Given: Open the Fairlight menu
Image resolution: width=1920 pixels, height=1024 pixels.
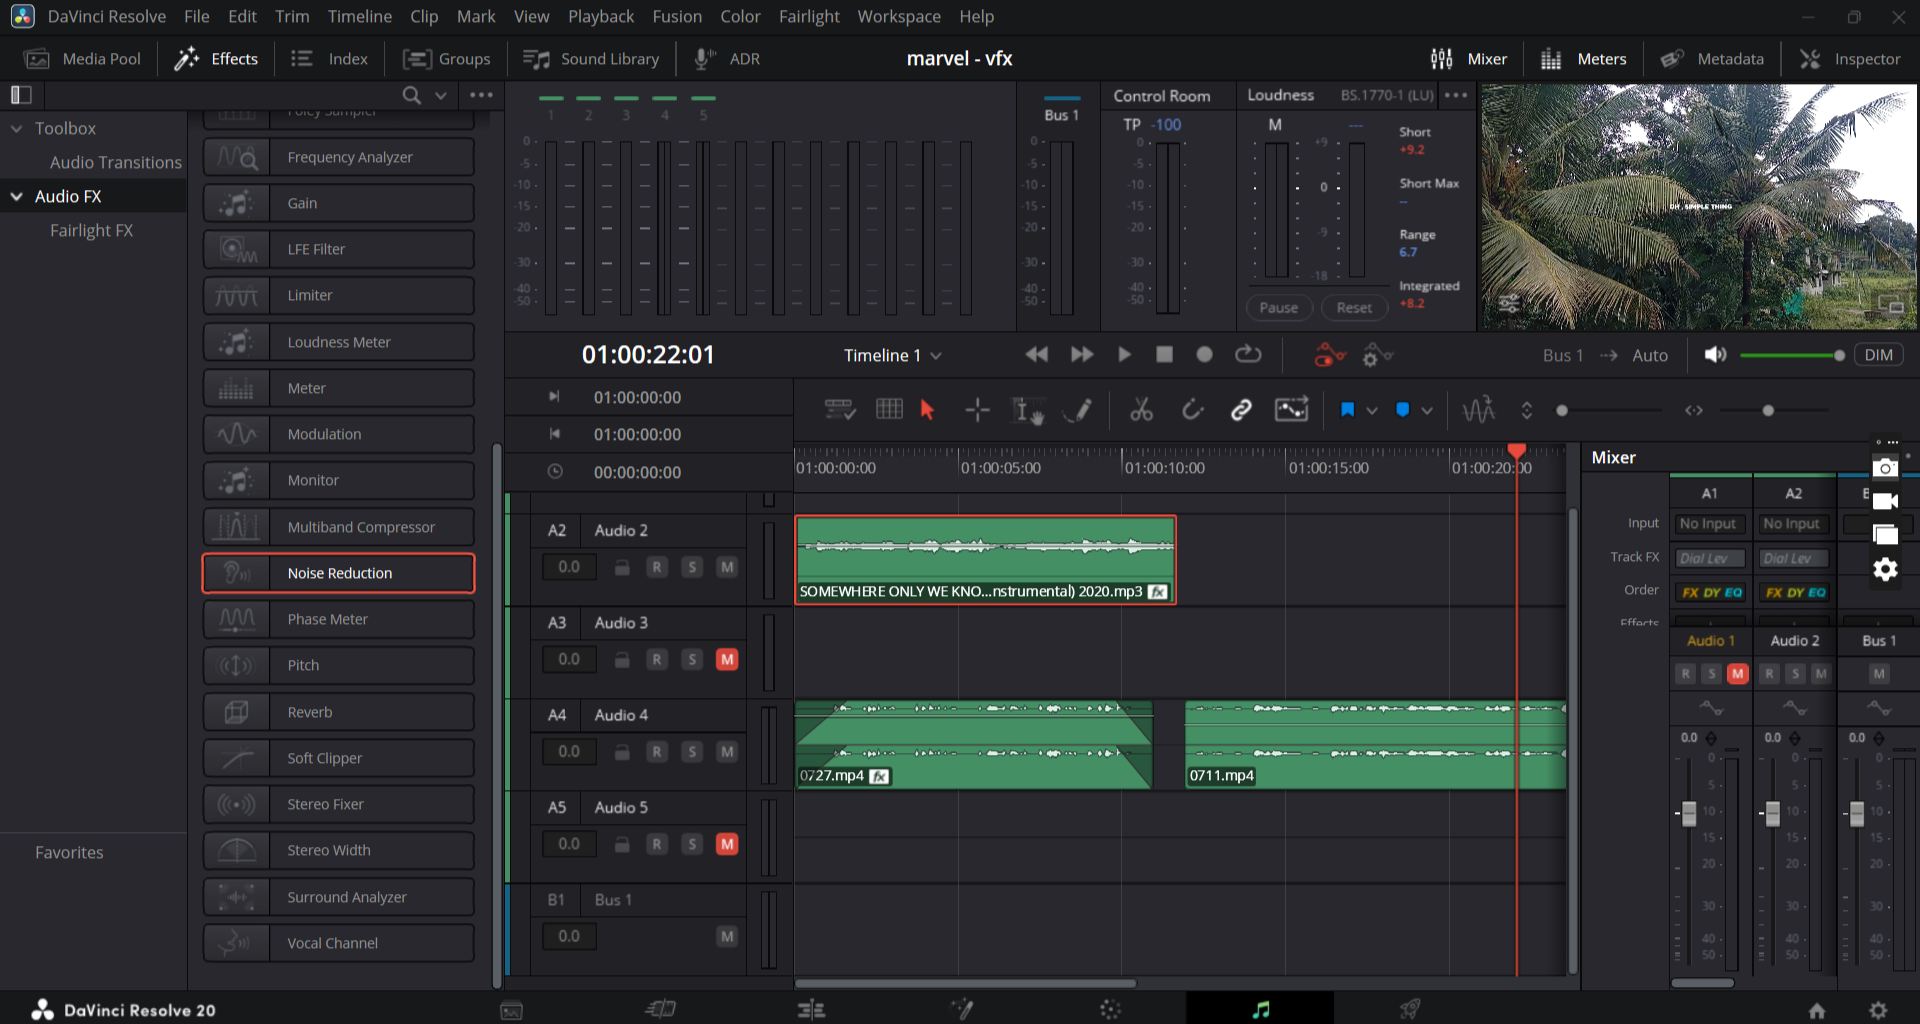Looking at the screenshot, I should tap(809, 16).
